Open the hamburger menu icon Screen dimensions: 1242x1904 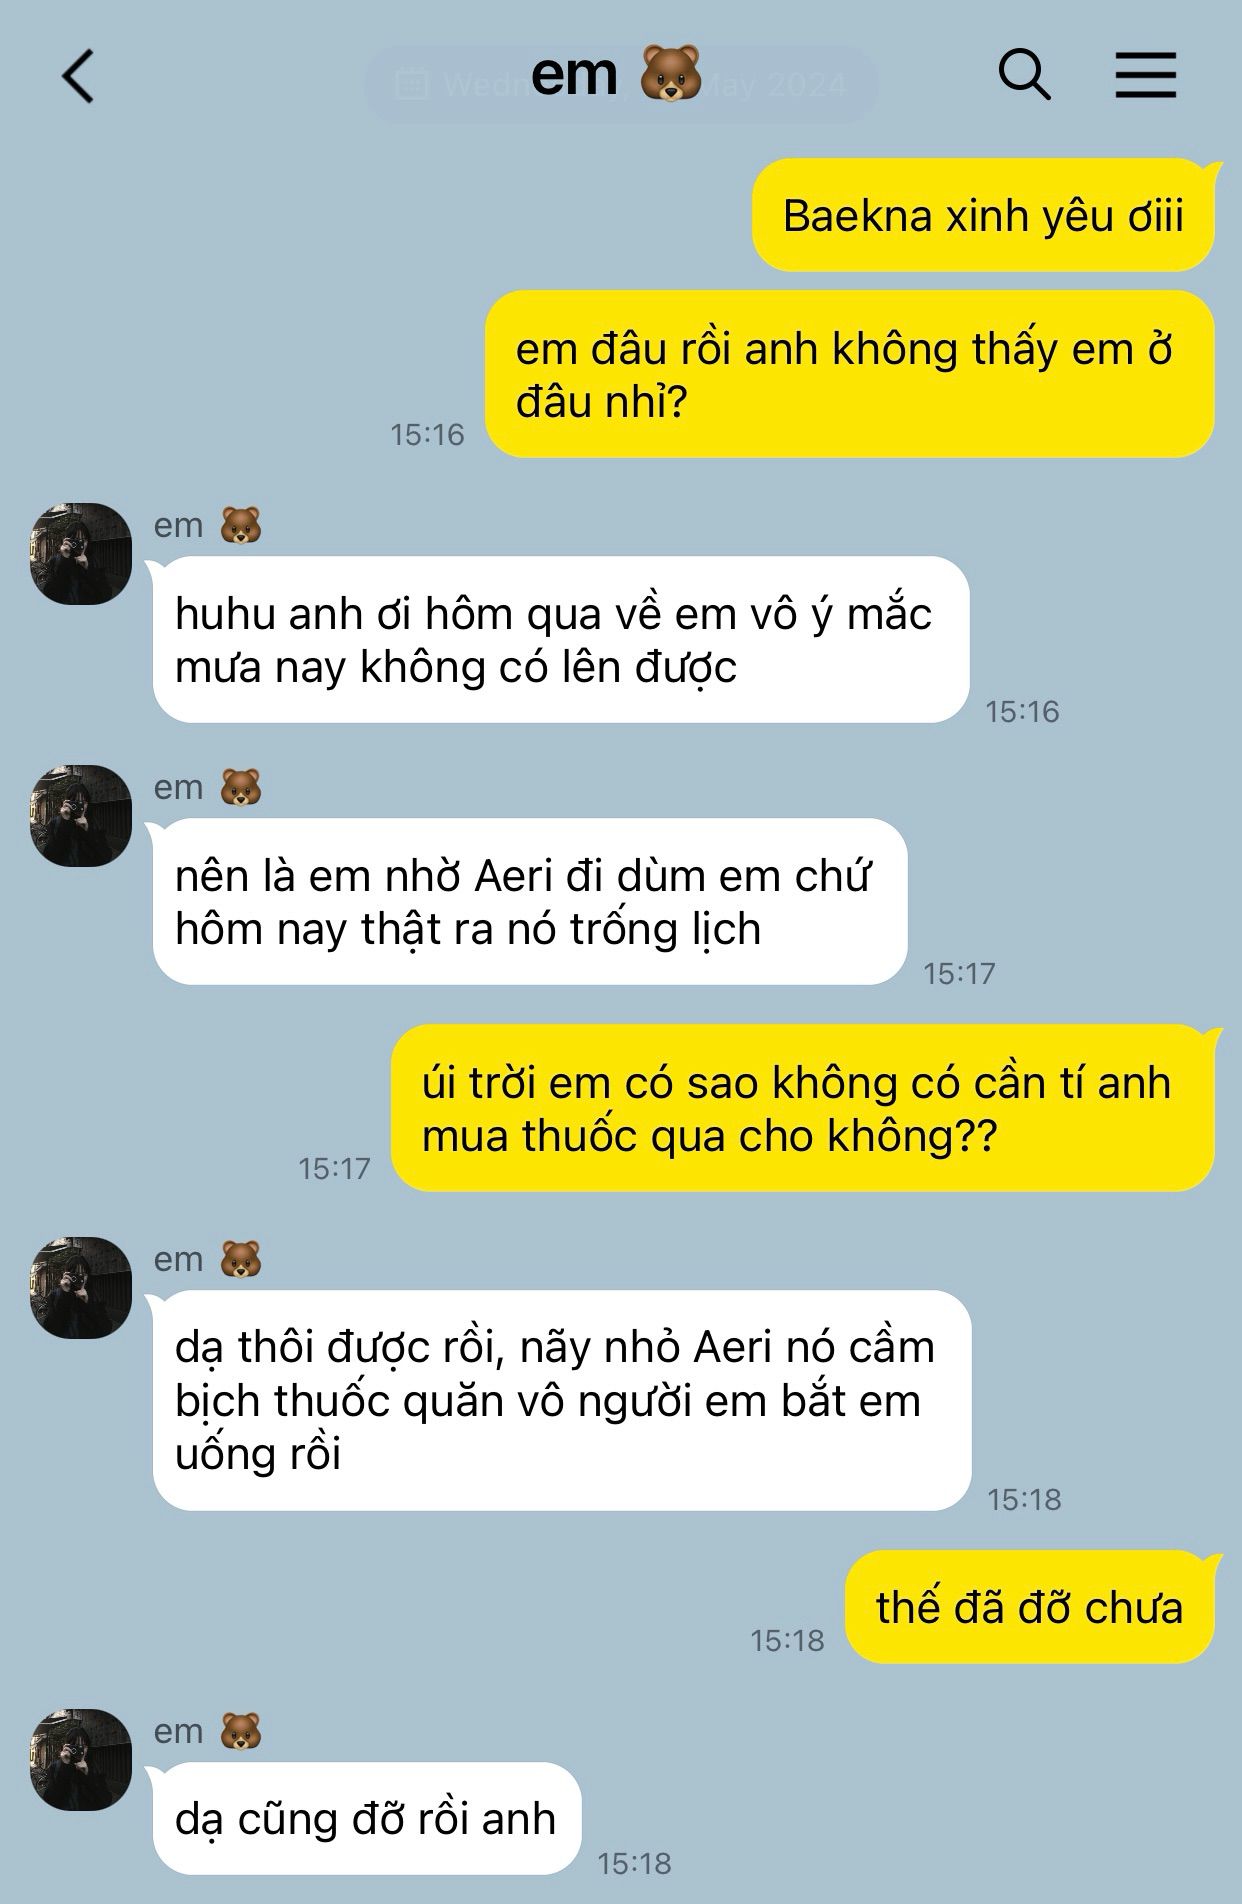coord(1146,76)
